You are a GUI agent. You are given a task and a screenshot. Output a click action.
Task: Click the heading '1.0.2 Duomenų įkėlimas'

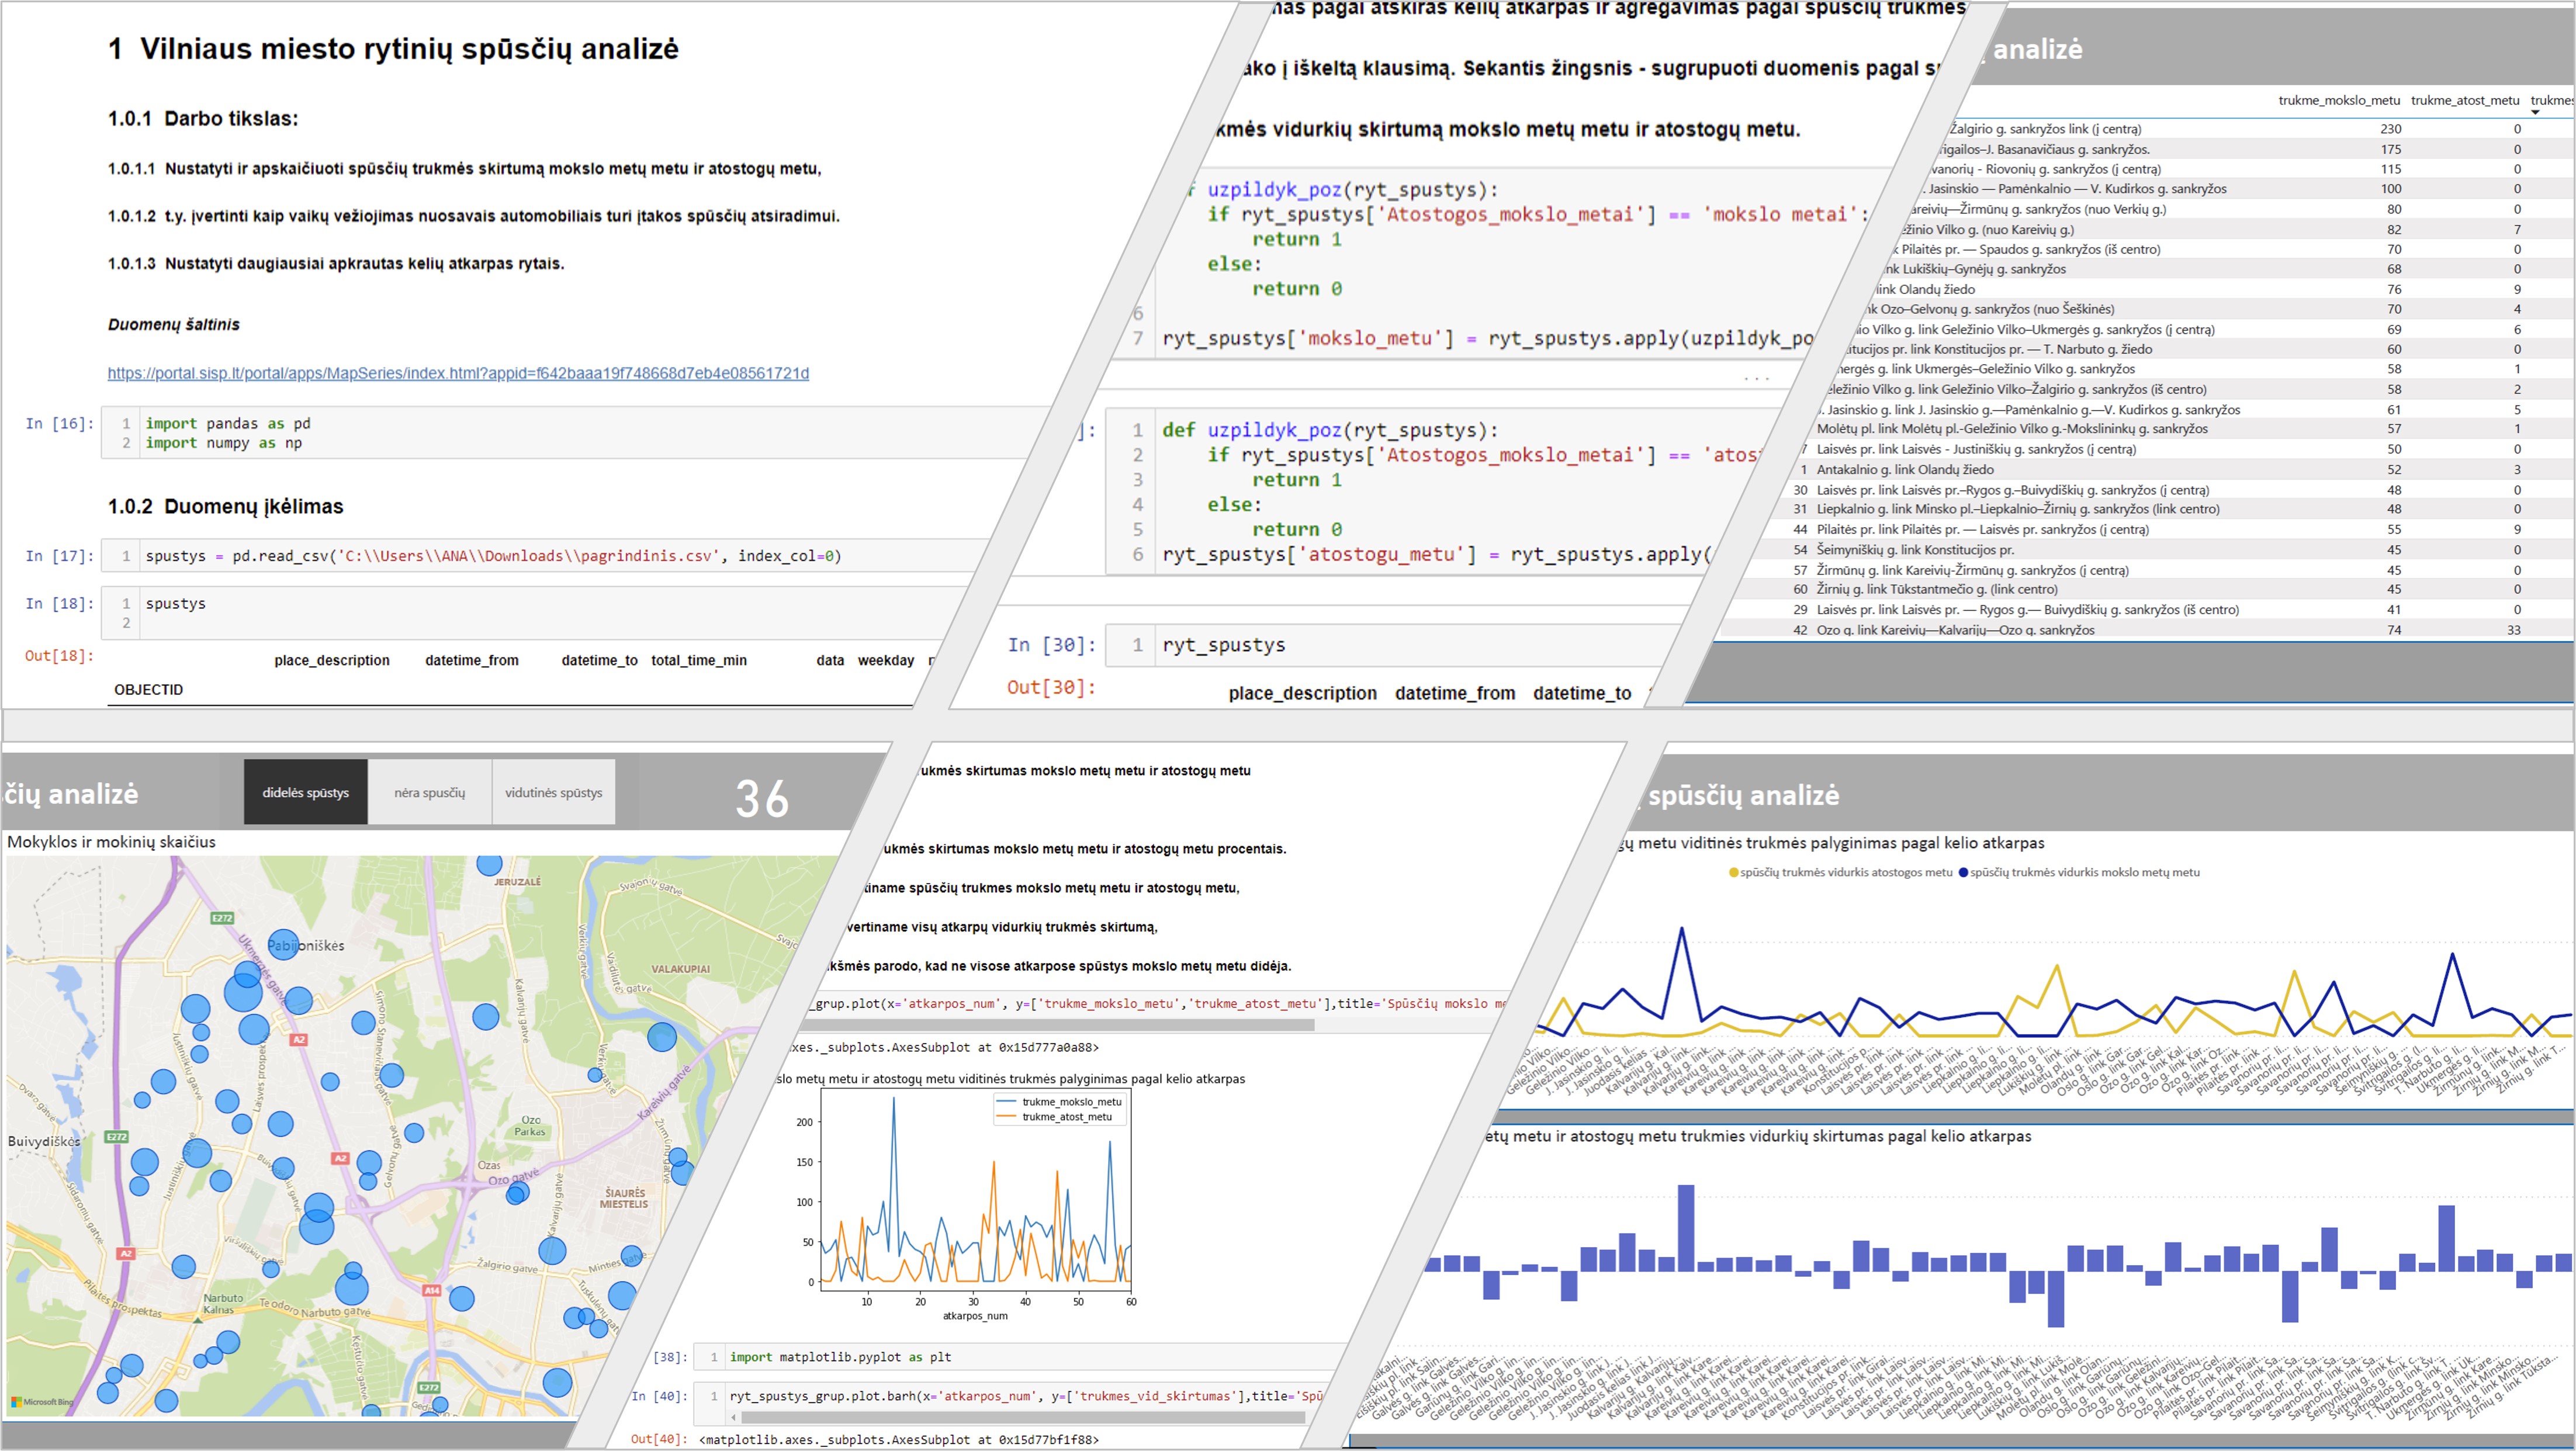coord(225,506)
